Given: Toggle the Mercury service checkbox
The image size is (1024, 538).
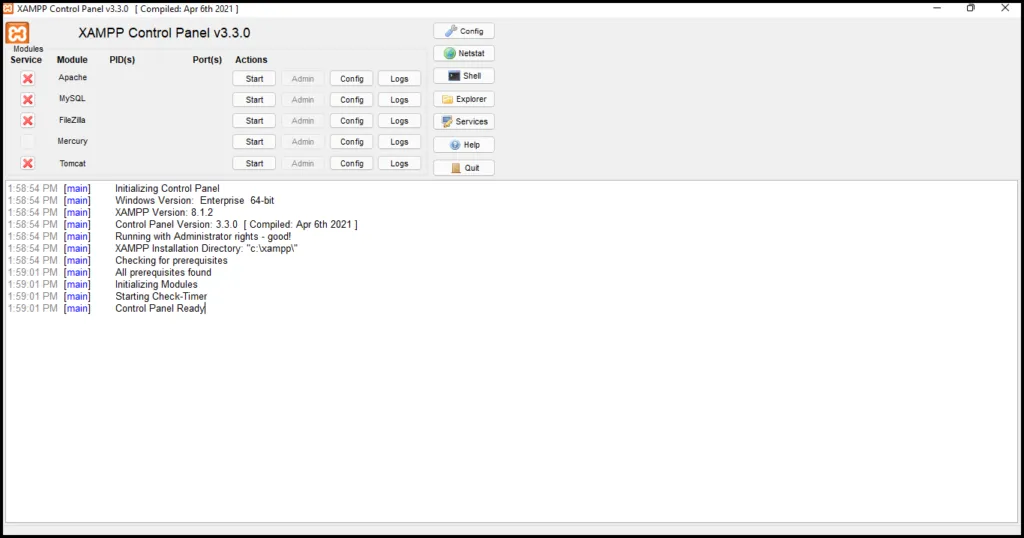Looking at the screenshot, I should click(x=27, y=141).
